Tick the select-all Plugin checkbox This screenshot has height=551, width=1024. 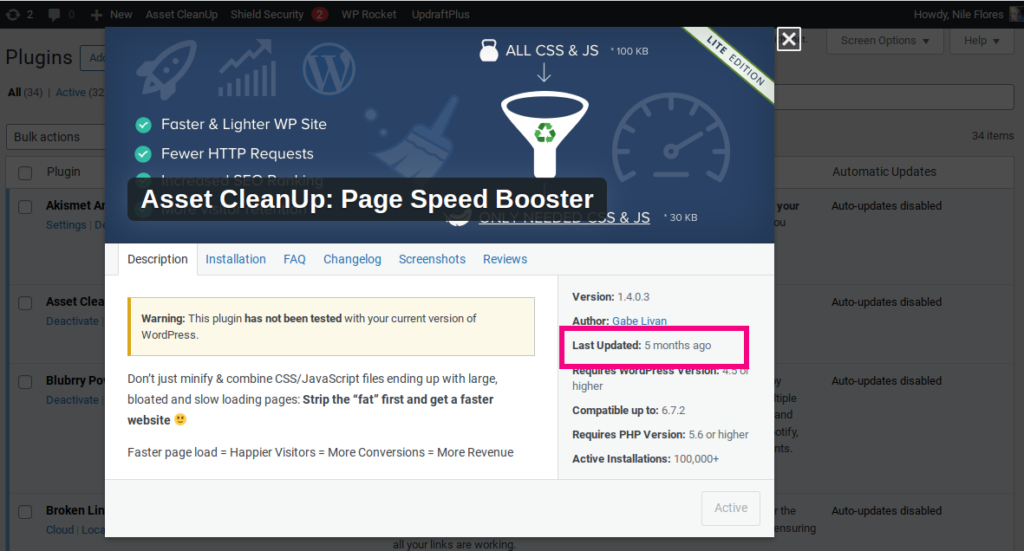click(25, 173)
